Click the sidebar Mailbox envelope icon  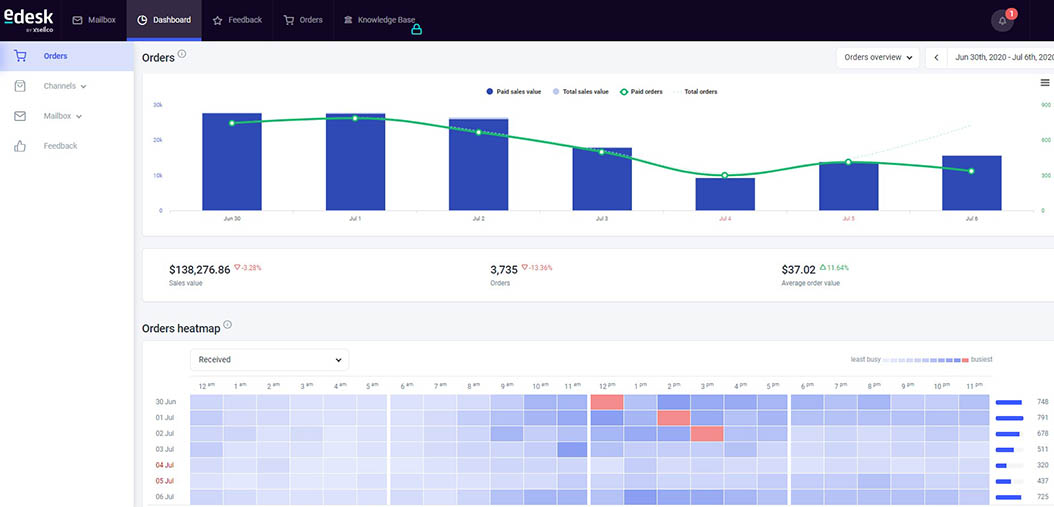[x=20, y=116]
